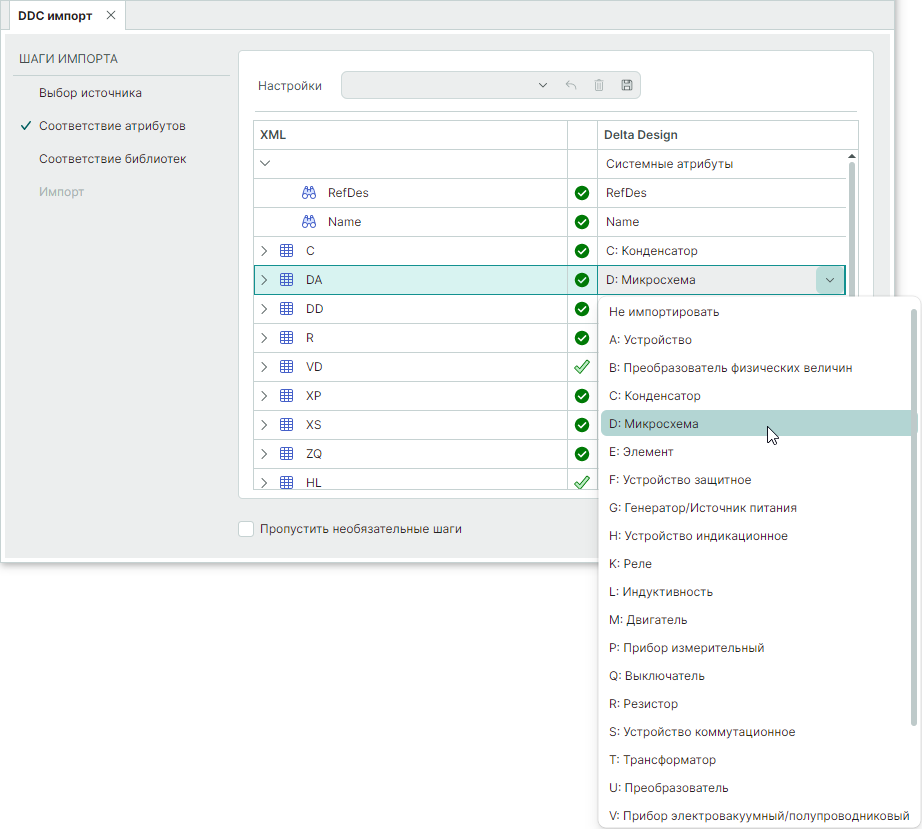Click the undo arrow icon in settings
The height and width of the screenshot is (829, 922).
[571, 86]
